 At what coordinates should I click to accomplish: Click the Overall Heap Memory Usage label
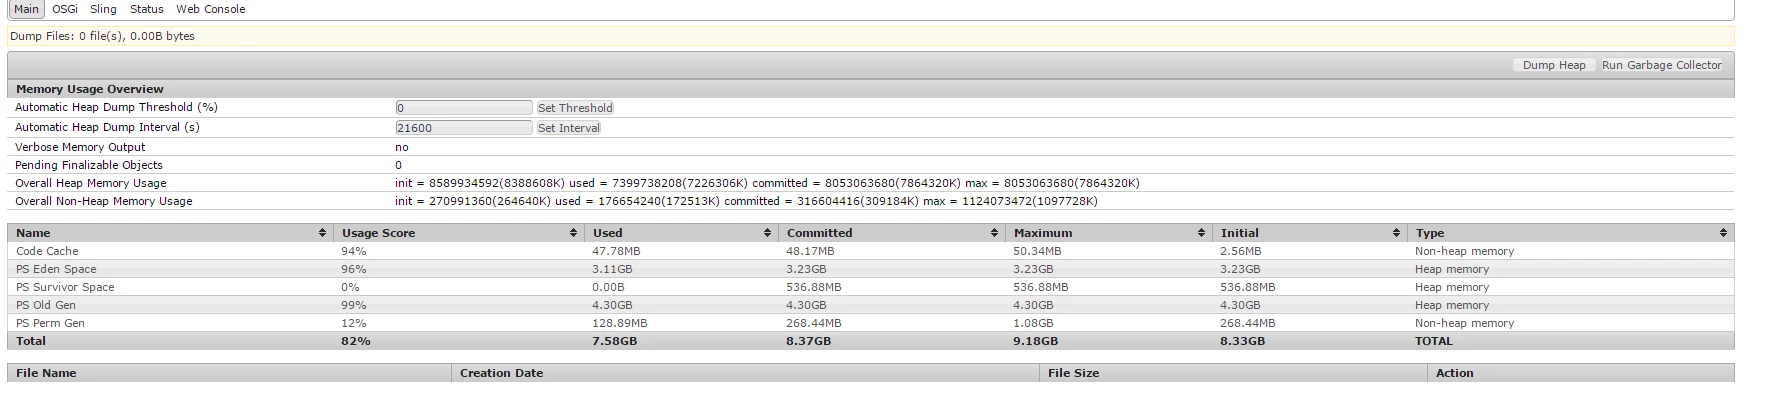point(91,183)
